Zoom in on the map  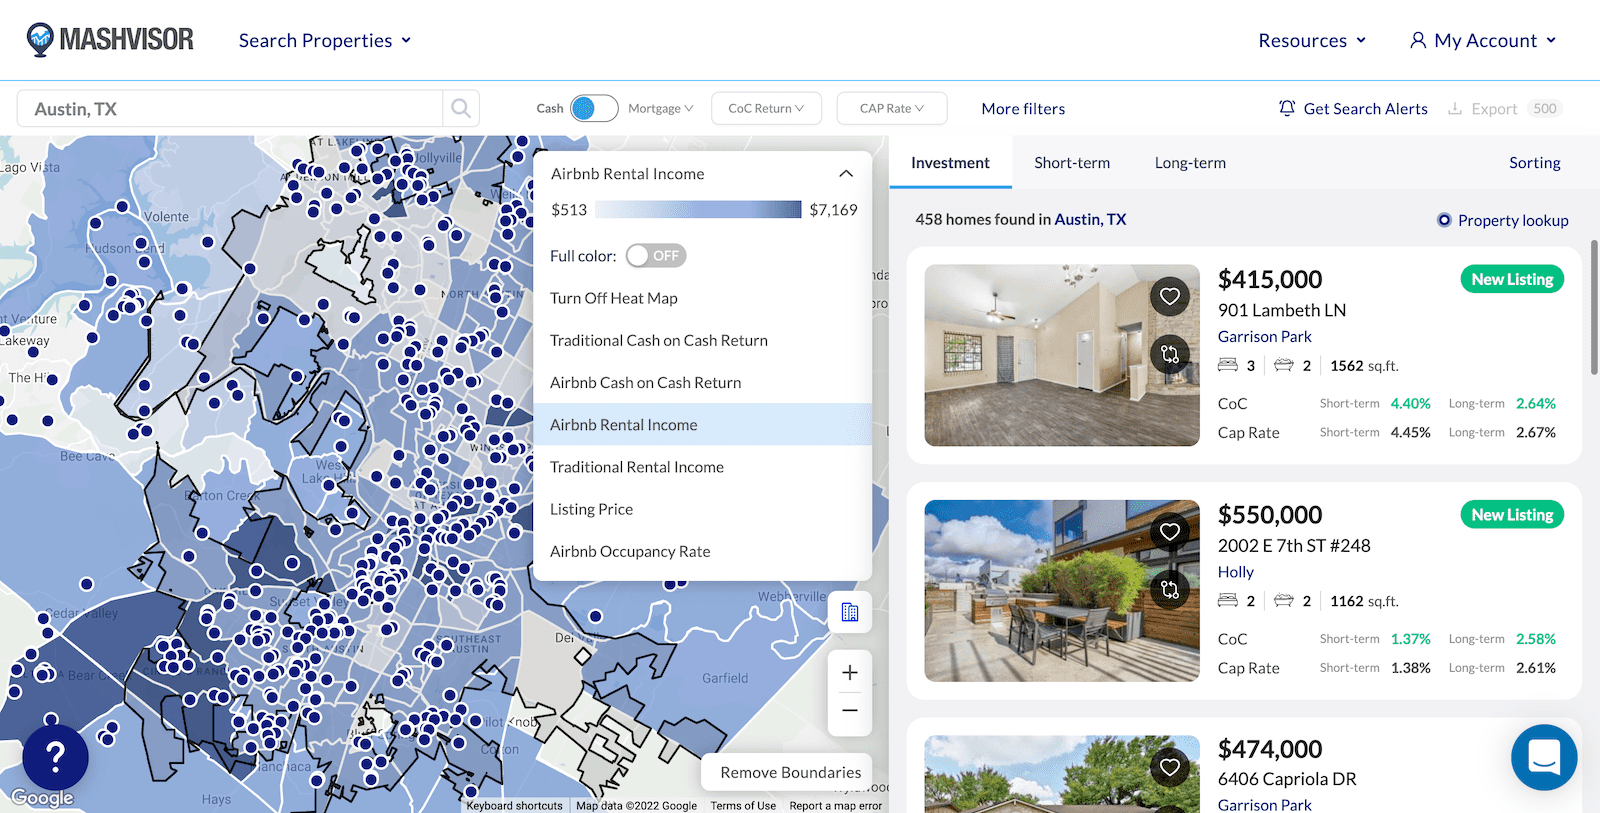click(x=850, y=673)
